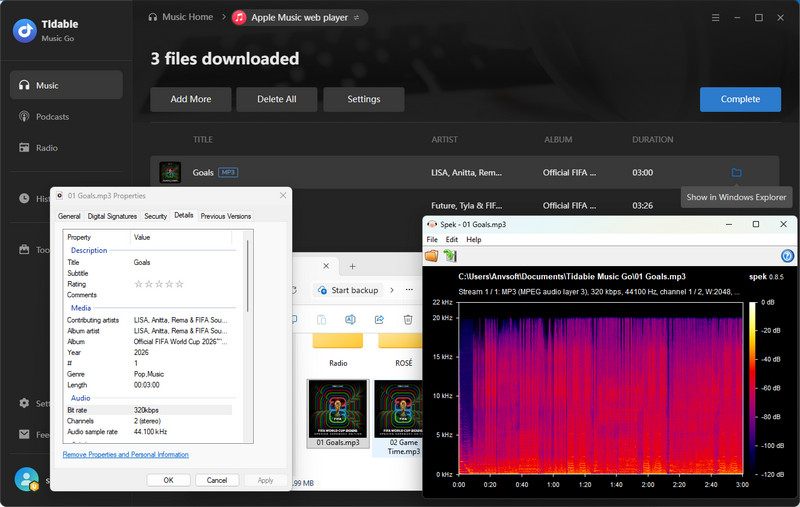Click the Goals track title text

pyautogui.click(x=203, y=172)
